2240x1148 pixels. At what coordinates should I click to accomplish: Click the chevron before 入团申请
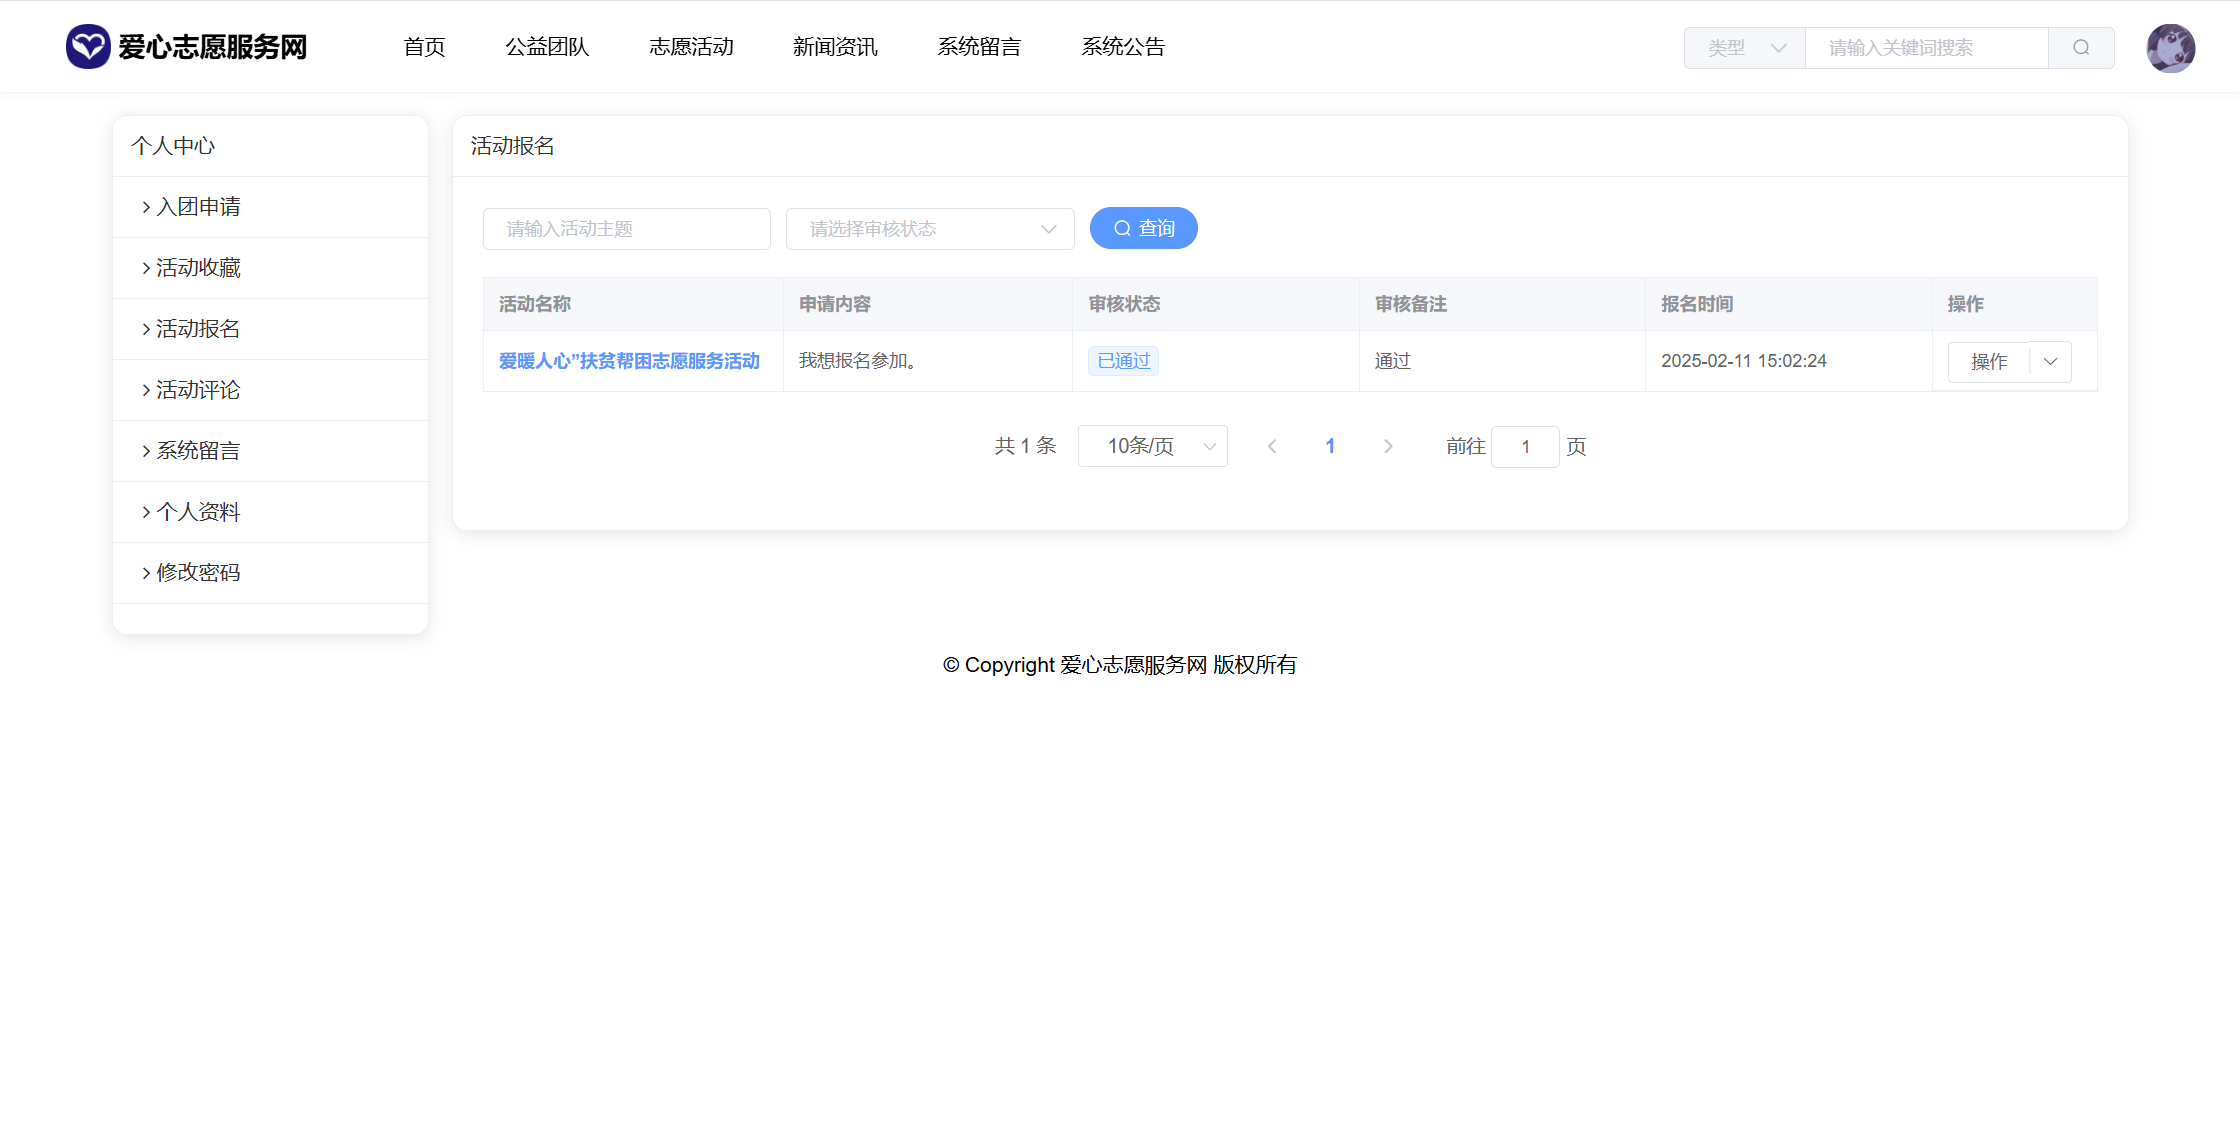tap(146, 207)
